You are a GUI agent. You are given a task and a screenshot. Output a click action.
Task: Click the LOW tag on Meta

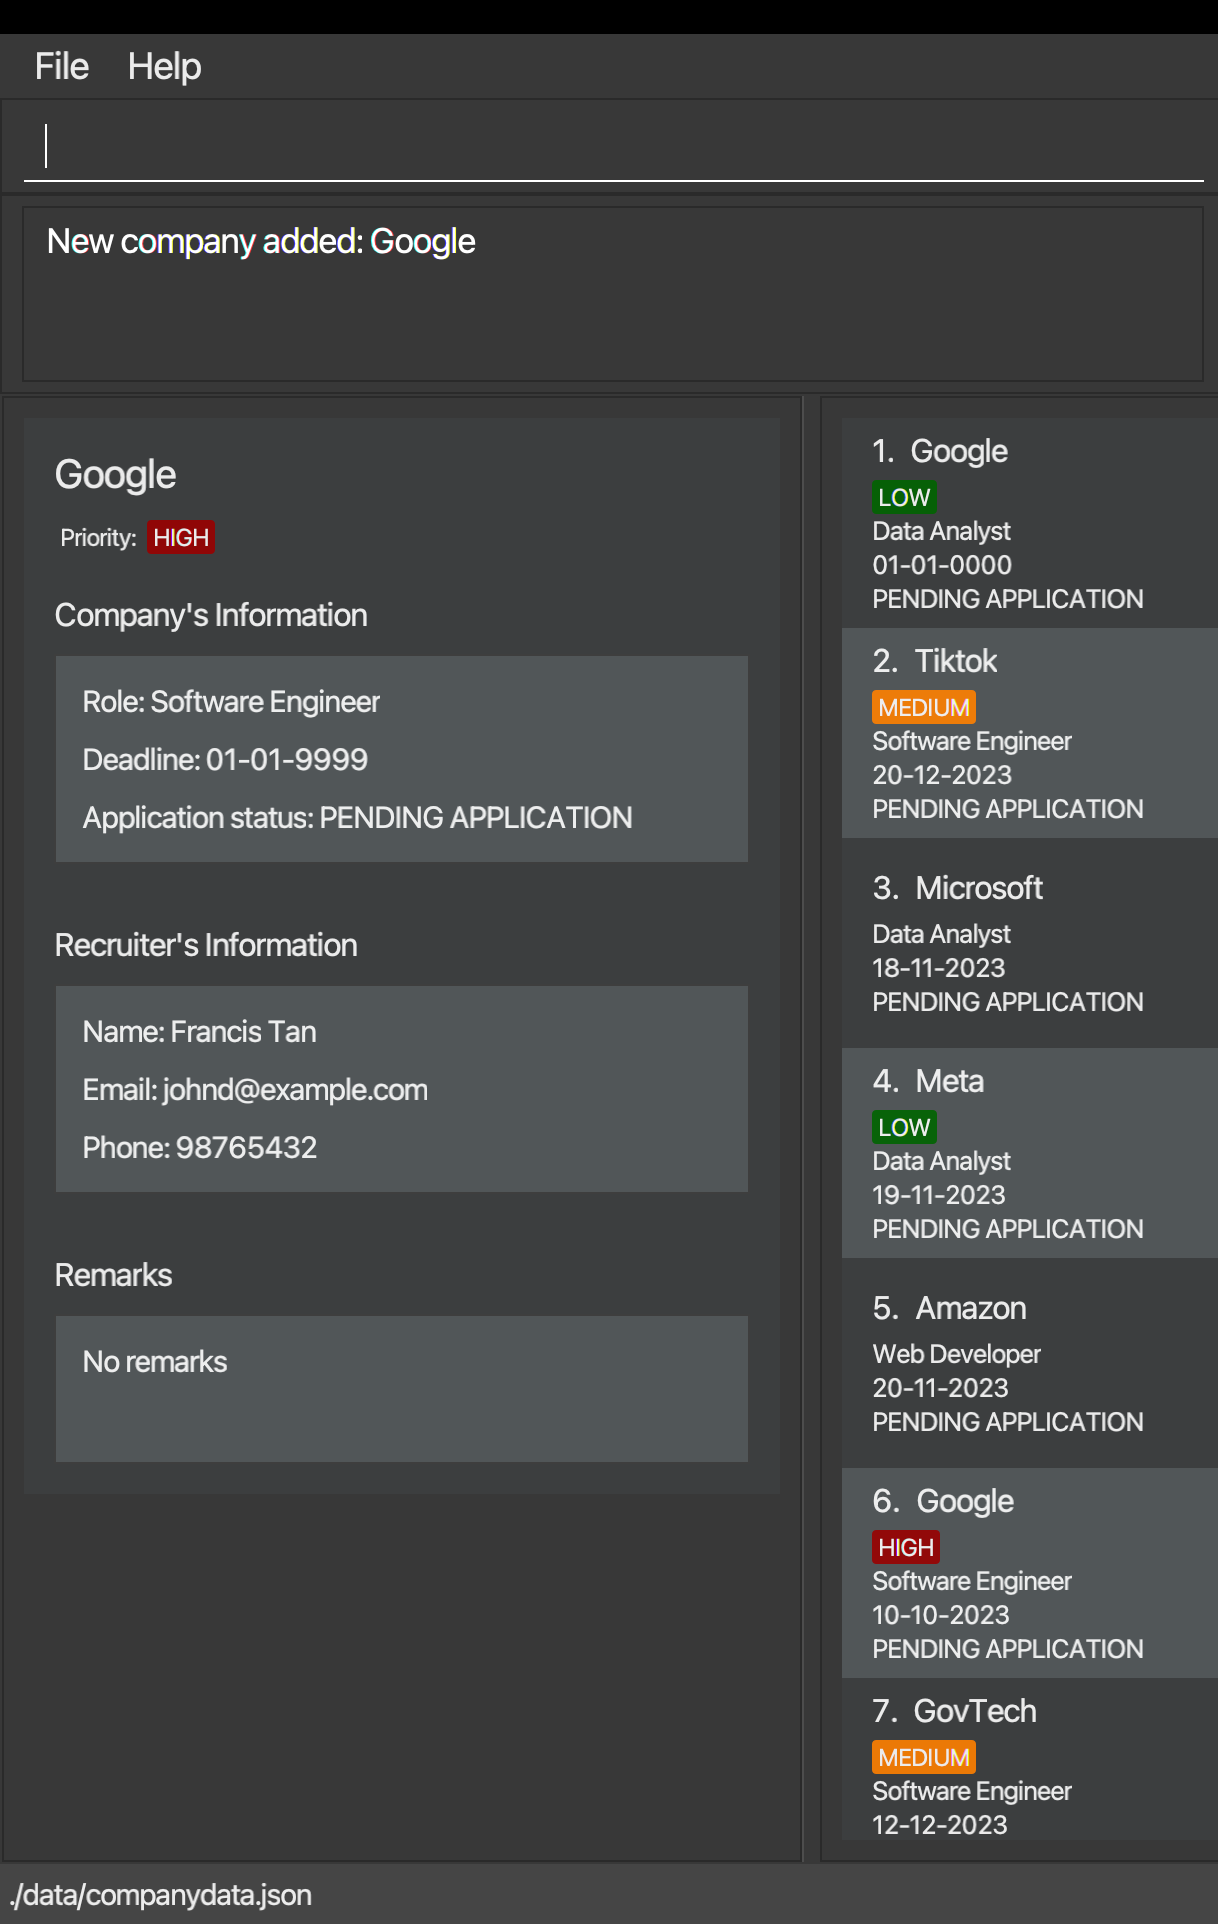click(904, 1127)
